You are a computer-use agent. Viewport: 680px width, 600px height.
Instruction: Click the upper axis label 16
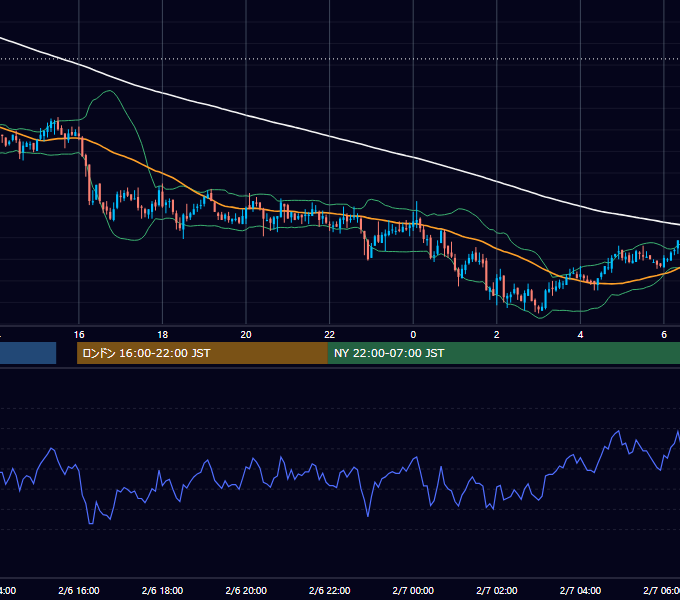pos(79,335)
